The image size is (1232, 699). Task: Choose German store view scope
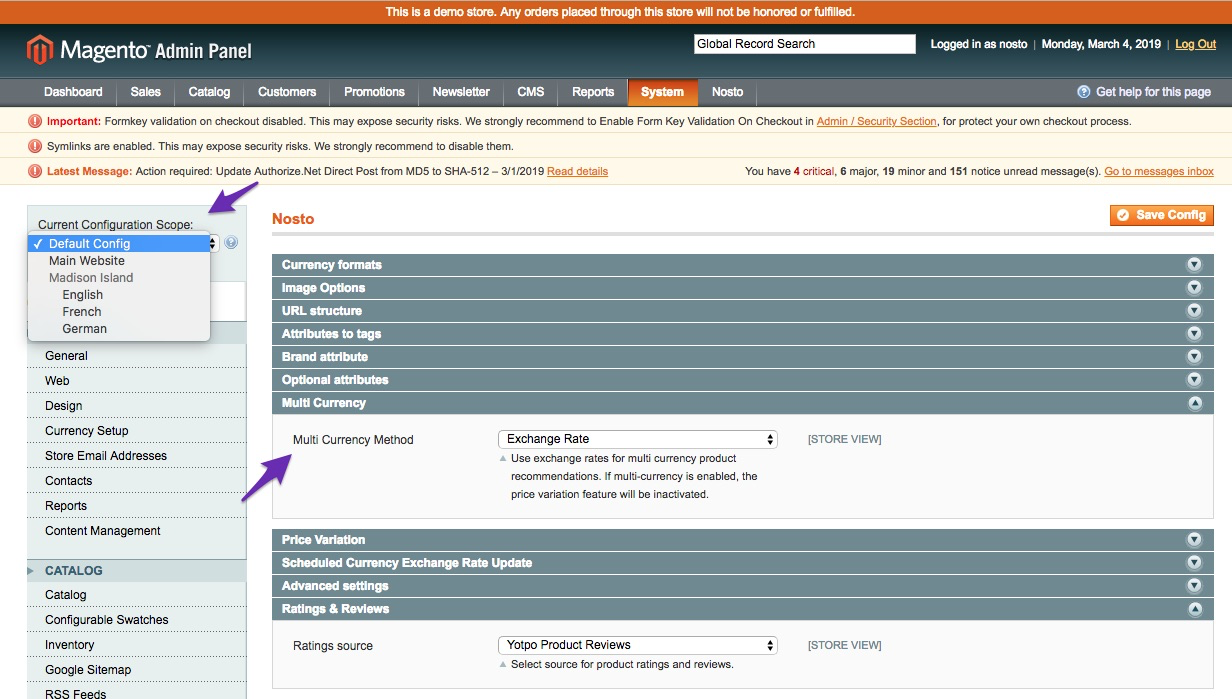(x=119, y=328)
